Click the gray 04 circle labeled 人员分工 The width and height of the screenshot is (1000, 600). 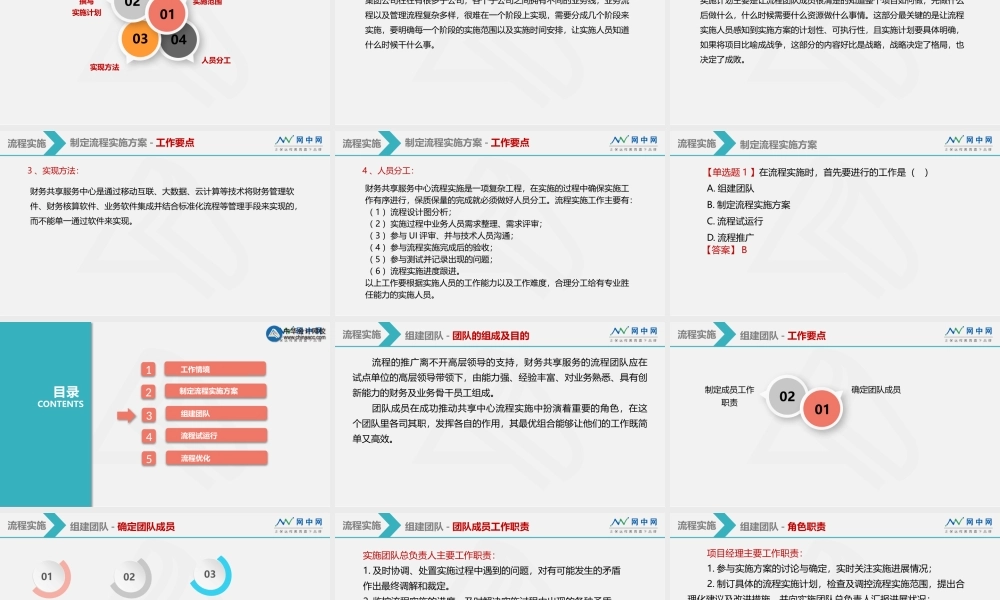pyautogui.click(x=178, y=38)
